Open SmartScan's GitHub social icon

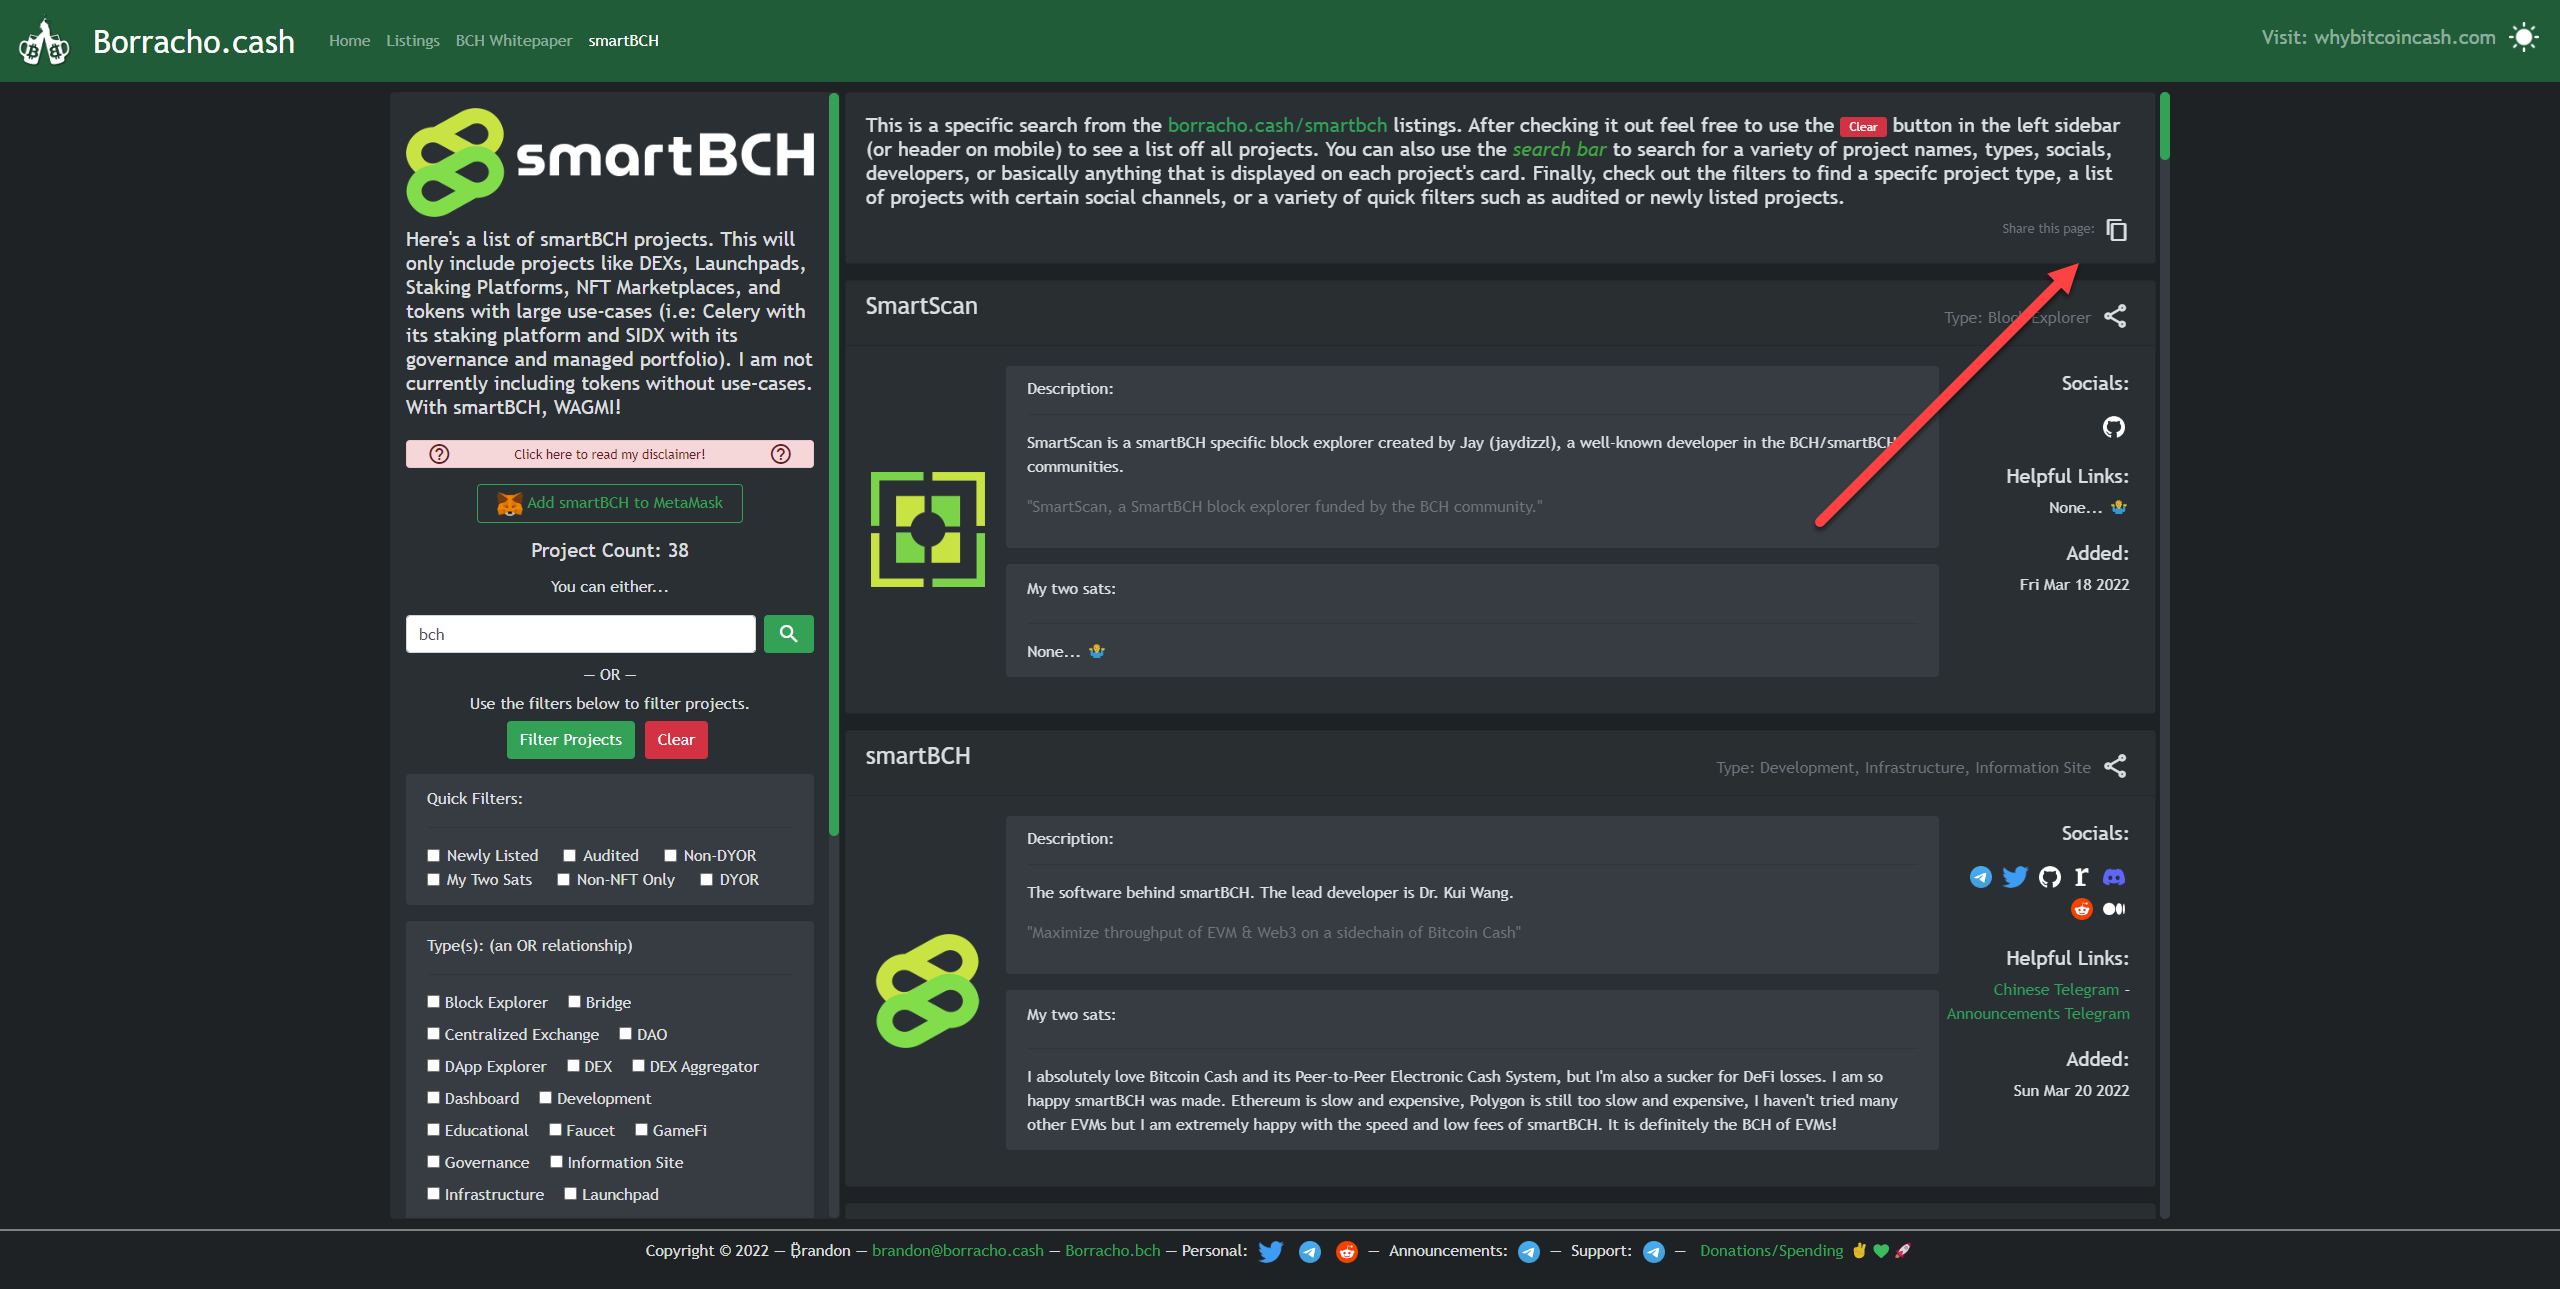(x=2113, y=428)
